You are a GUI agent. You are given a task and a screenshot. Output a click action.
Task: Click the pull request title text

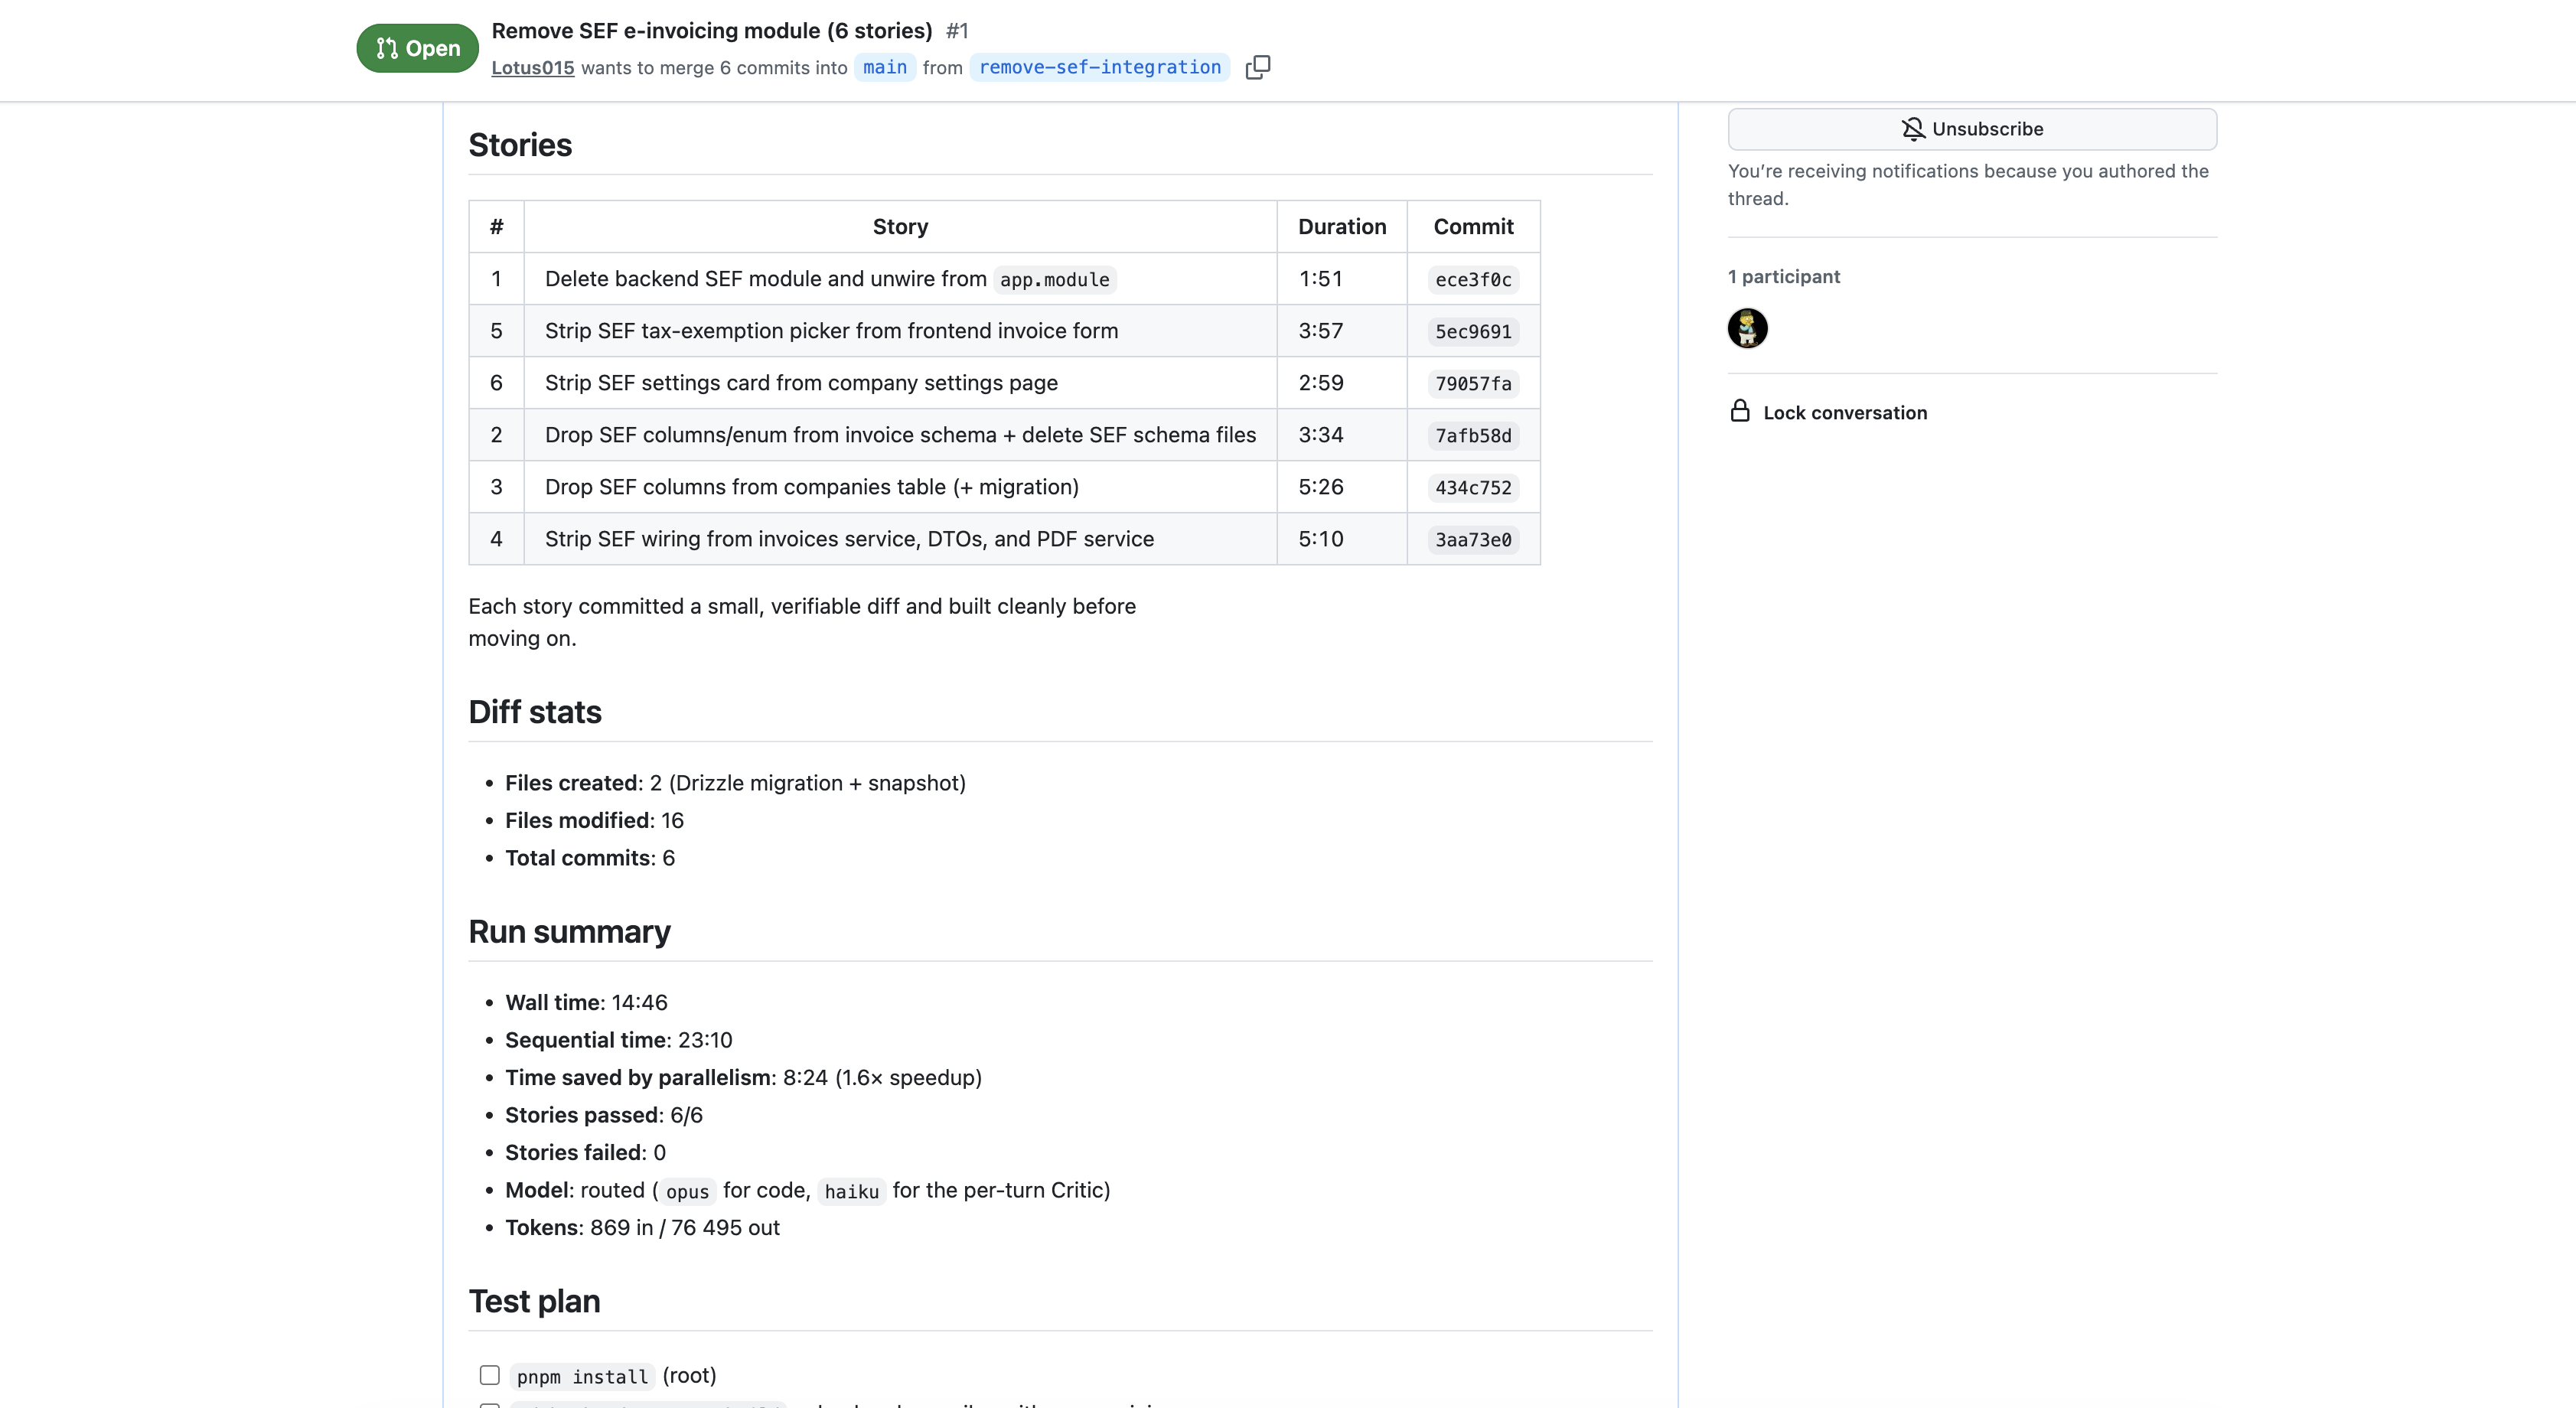point(711,31)
